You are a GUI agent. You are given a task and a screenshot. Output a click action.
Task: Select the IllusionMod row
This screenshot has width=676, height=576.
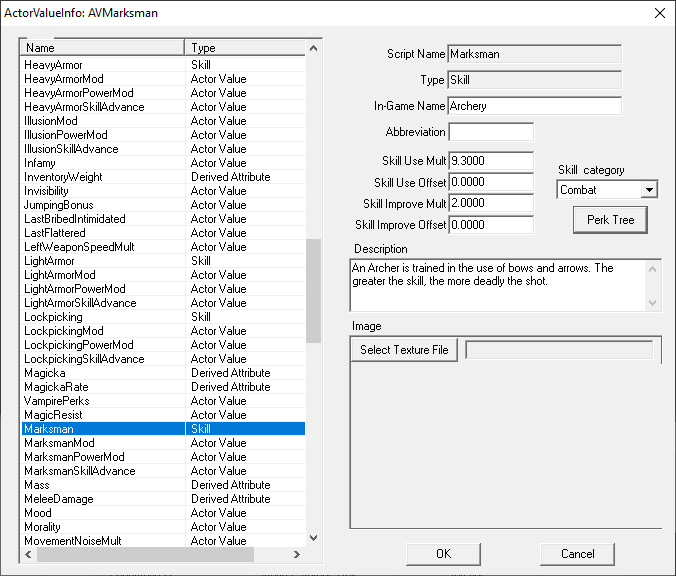tap(163, 121)
